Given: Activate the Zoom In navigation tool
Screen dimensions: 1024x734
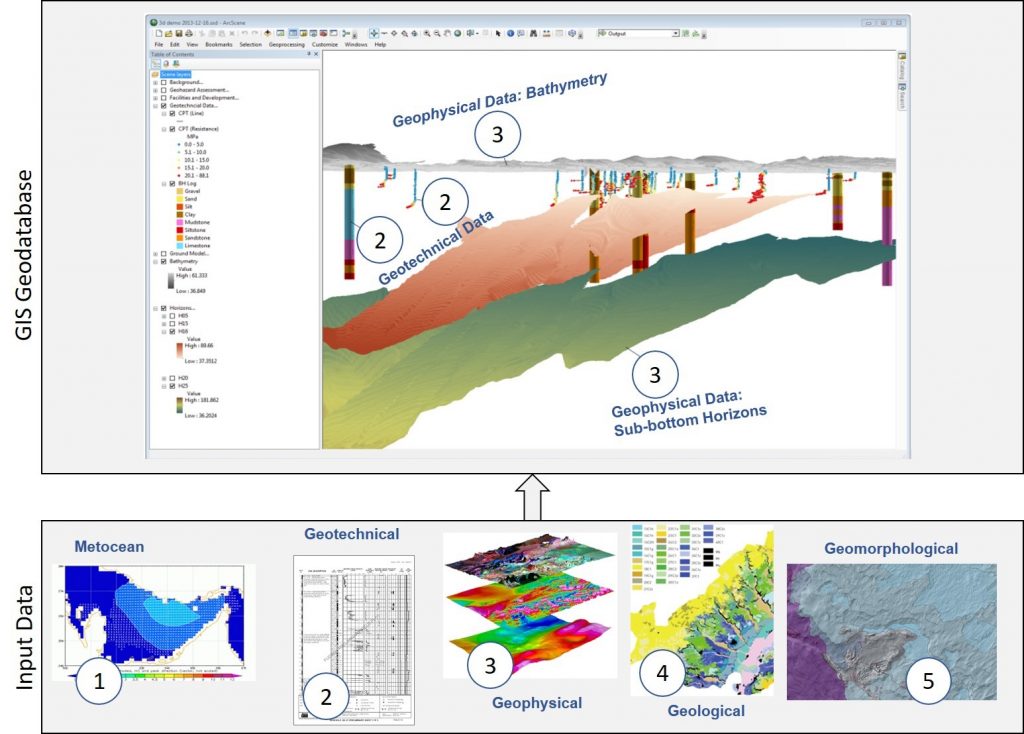Looking at the screenshot, I should (427, 33).
